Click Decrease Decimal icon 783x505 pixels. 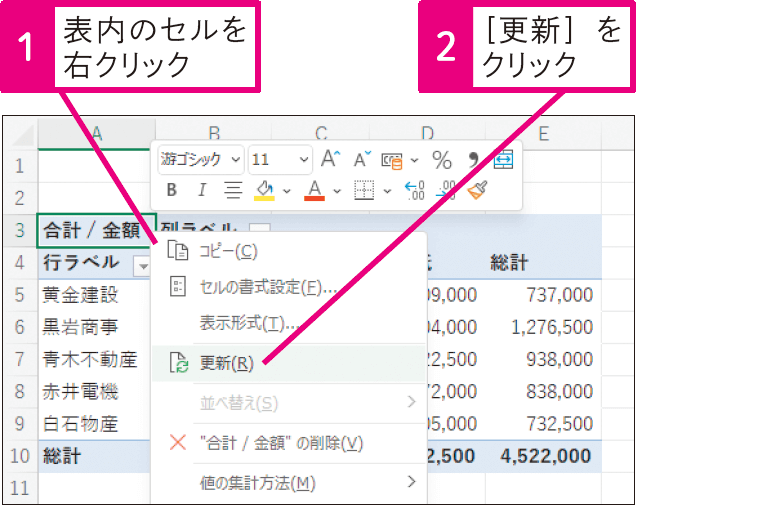(446, 190)
